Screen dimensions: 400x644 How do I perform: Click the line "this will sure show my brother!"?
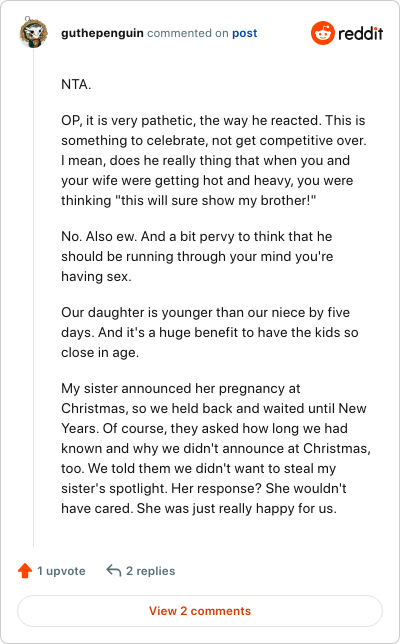(189, 200)
